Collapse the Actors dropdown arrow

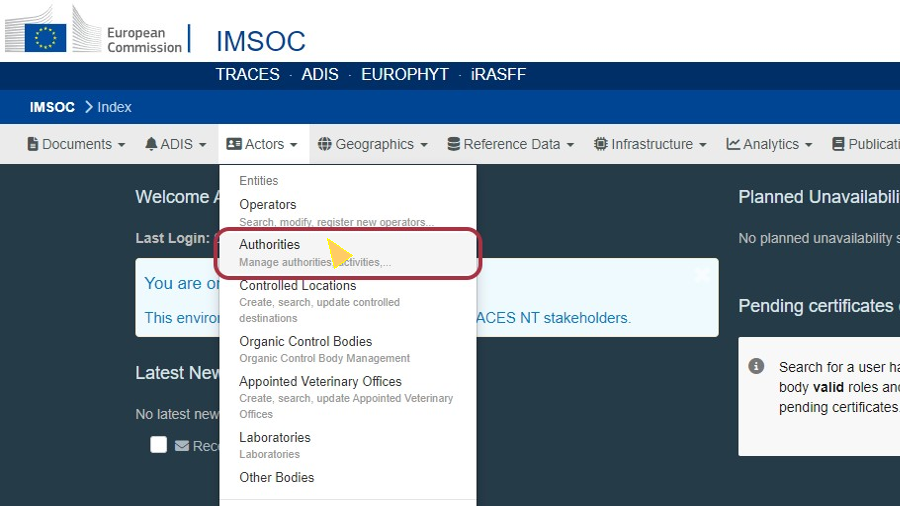click(x=294, y=145)
